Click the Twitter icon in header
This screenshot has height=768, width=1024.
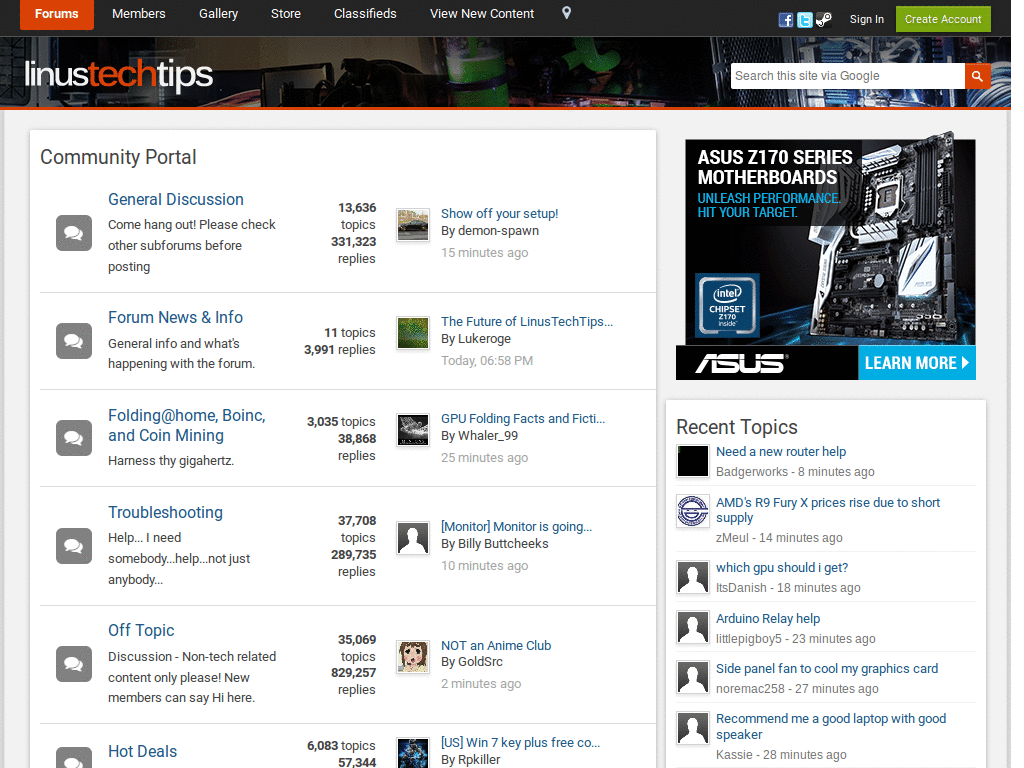(805, 20)
